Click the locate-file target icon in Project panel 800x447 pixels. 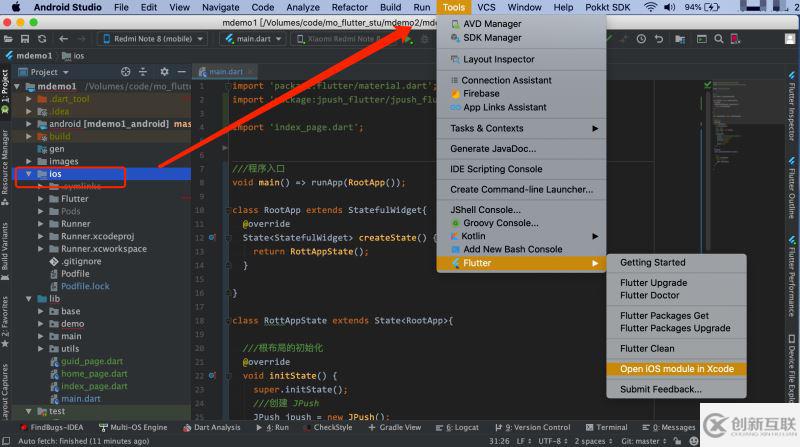(x=126, y=72)
